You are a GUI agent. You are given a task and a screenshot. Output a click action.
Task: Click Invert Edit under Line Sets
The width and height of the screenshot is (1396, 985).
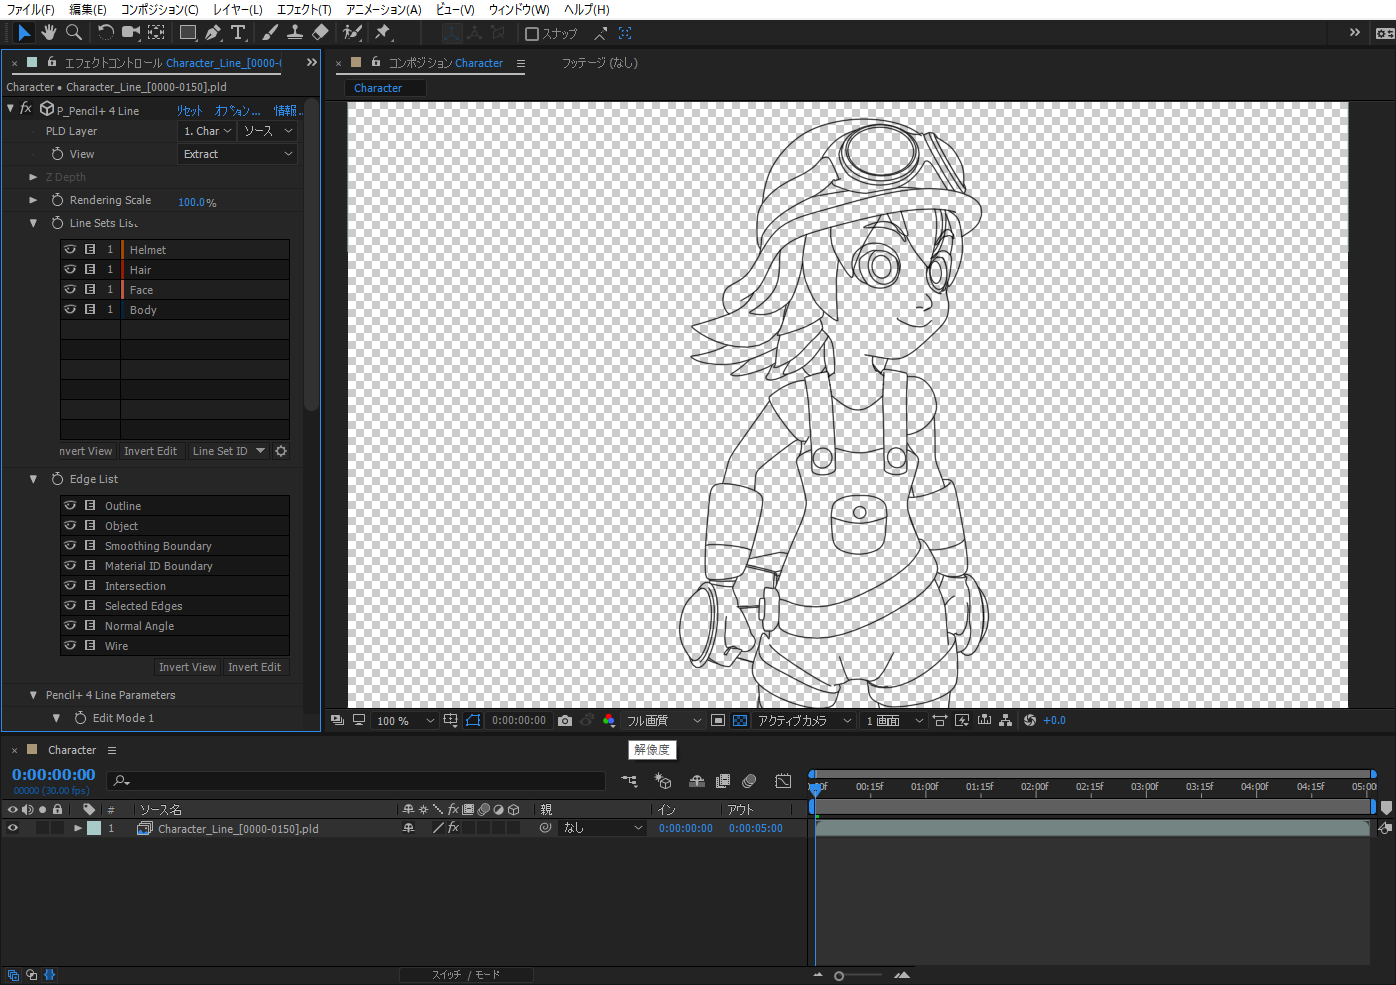pyautogui.click(x=151, y=451)
